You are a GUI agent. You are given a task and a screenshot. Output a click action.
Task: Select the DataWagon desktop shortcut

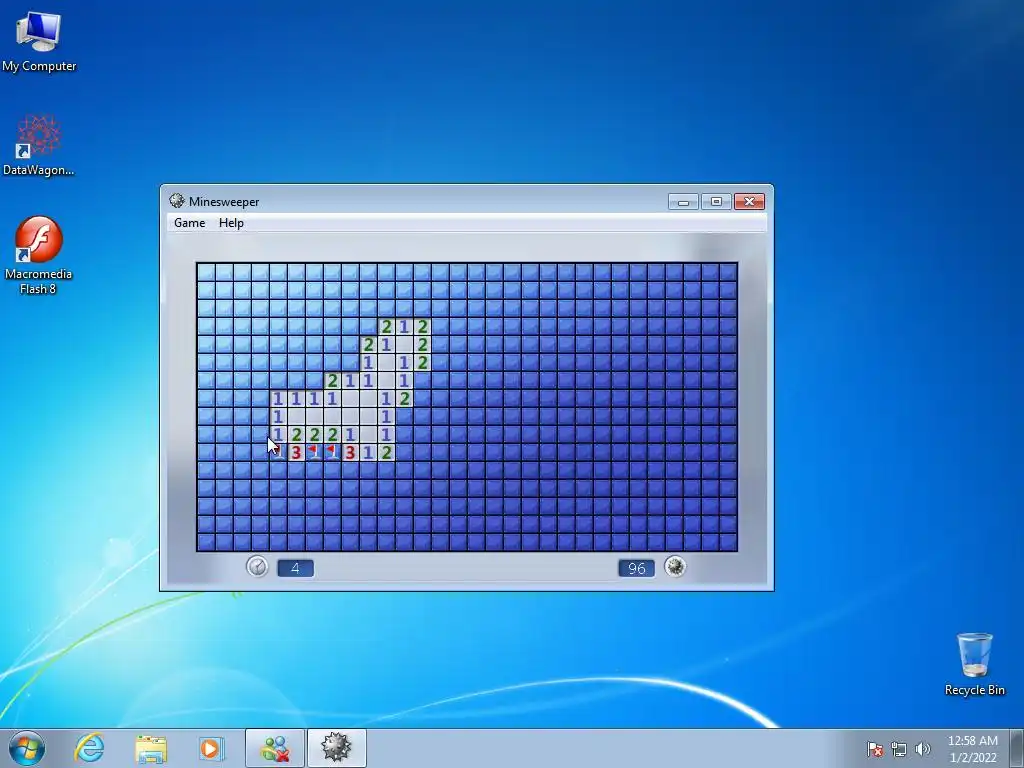coord(39,146)
